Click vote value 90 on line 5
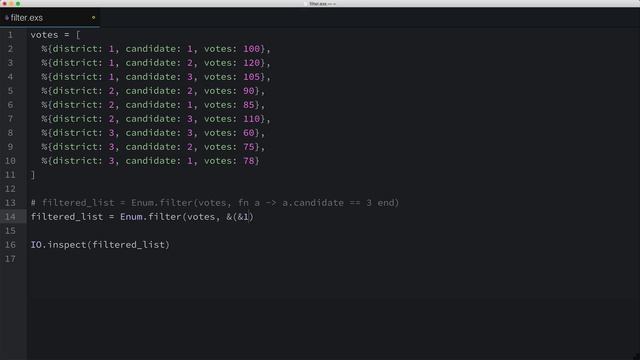Screen dimensions: 640x360 point(249,91)
